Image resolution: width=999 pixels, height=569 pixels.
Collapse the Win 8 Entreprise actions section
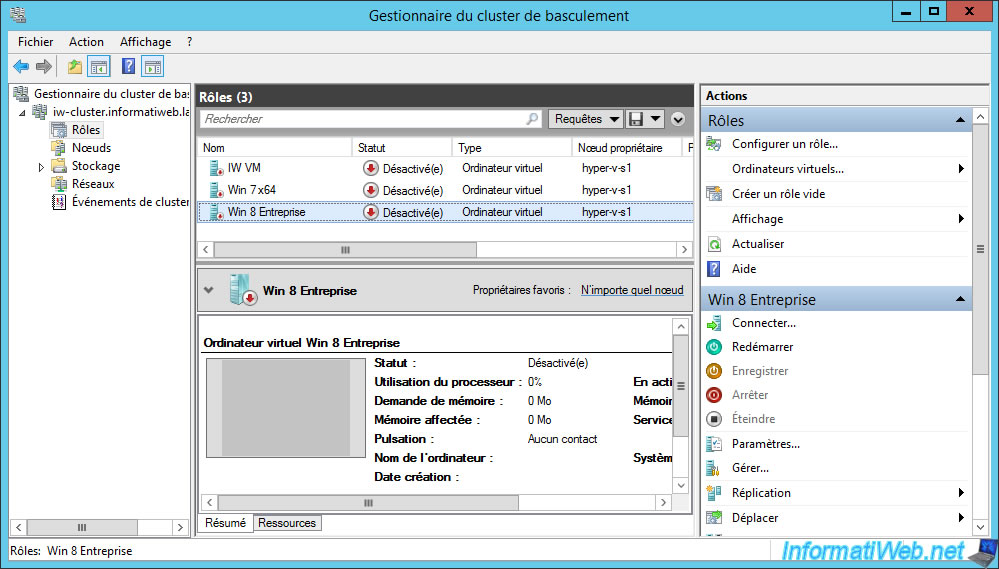960,299
